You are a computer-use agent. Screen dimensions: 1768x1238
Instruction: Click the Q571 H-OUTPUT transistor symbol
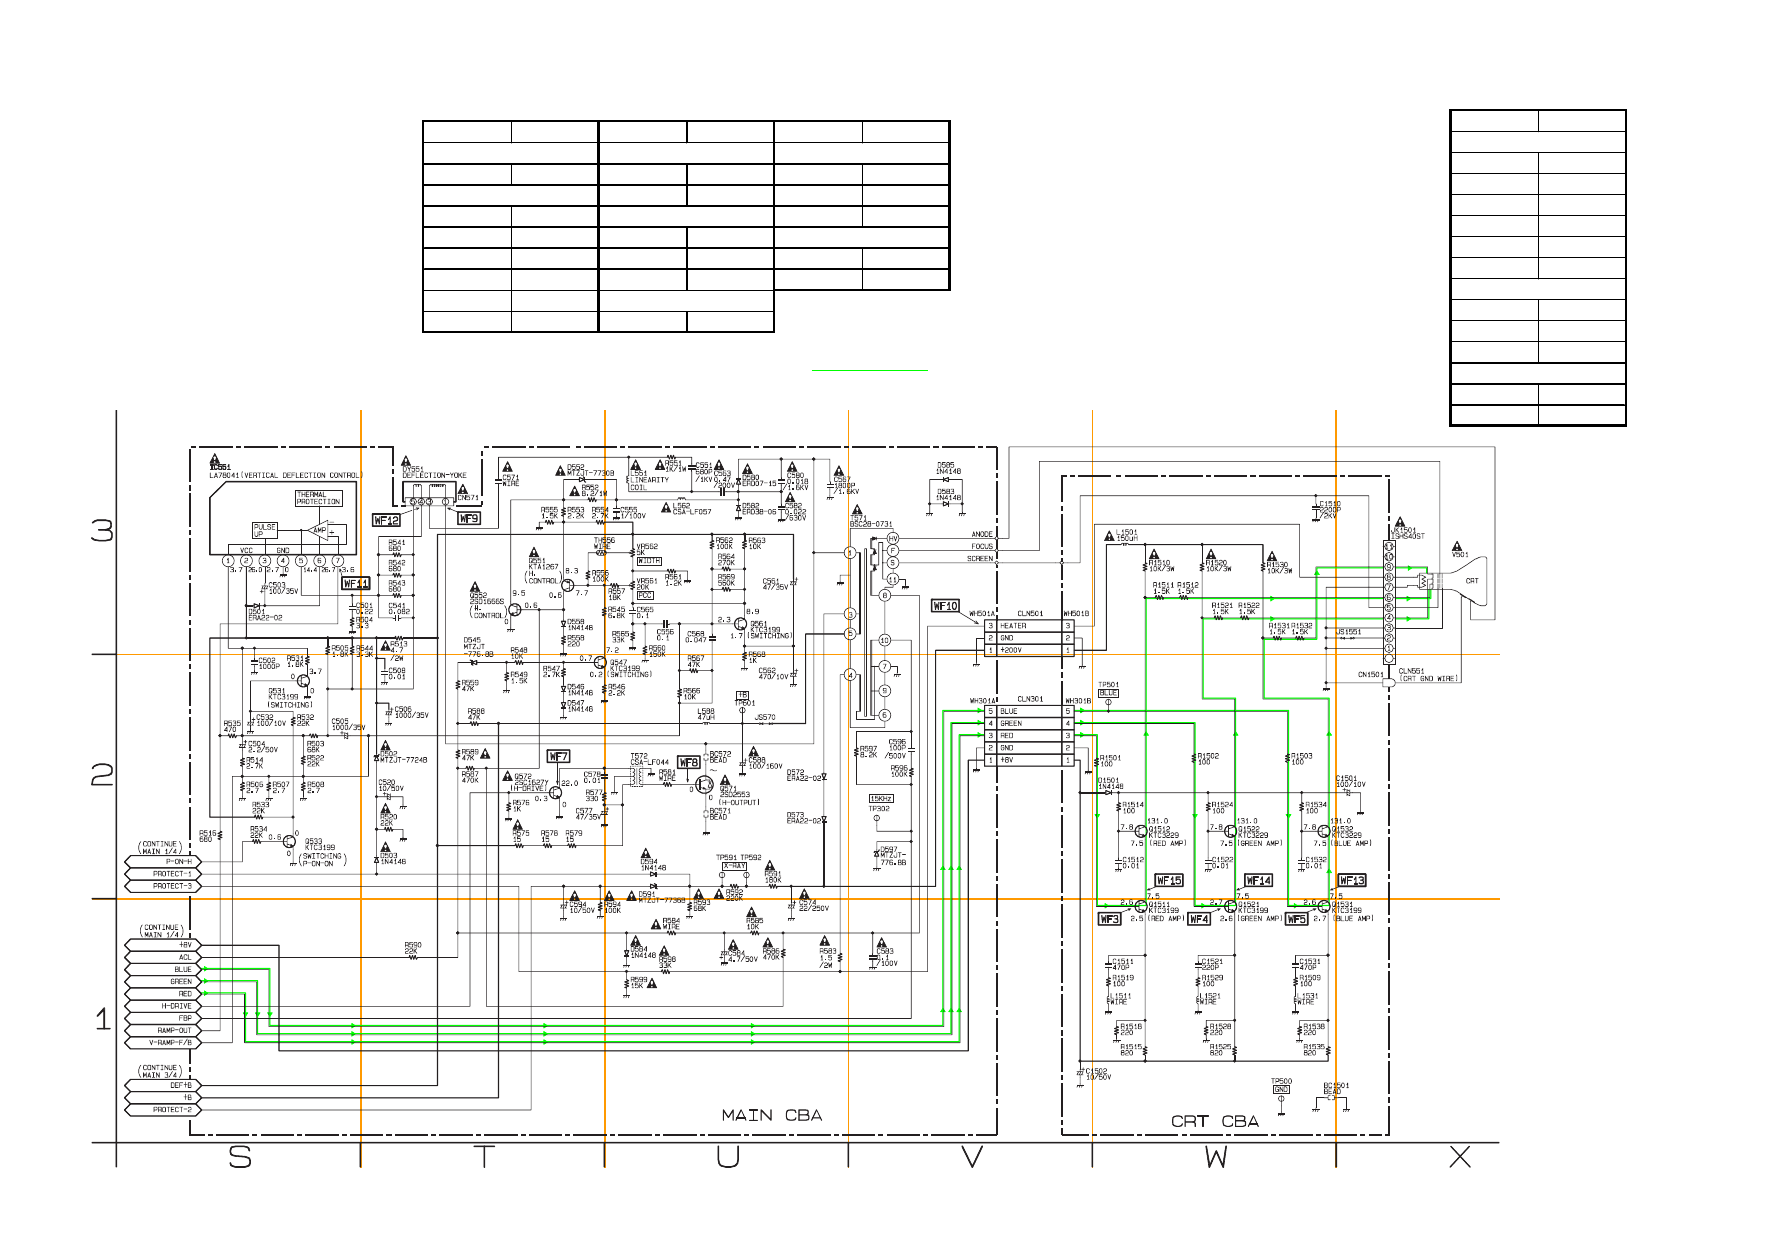[705, 786]
